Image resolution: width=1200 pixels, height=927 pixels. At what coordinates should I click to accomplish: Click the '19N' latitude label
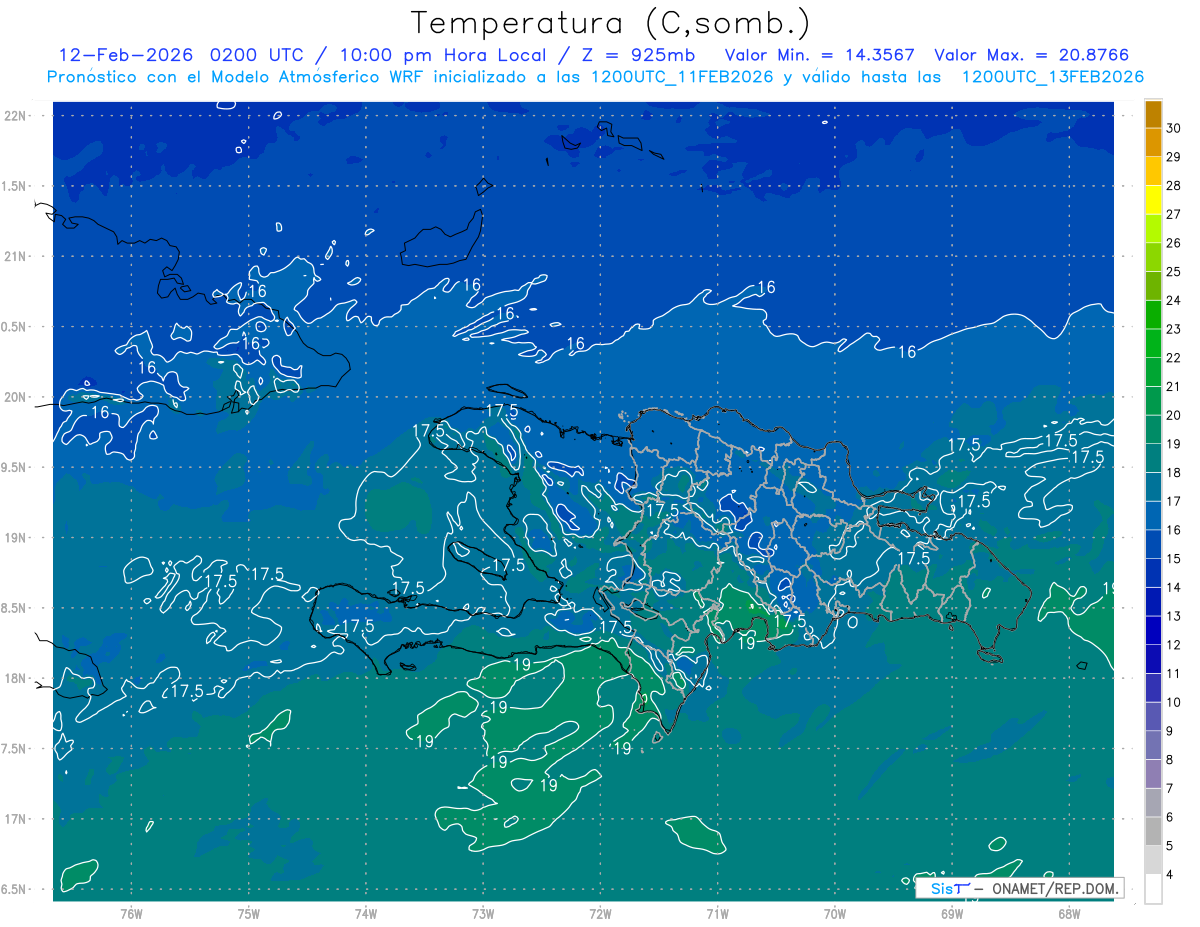[x=15, y=538]
